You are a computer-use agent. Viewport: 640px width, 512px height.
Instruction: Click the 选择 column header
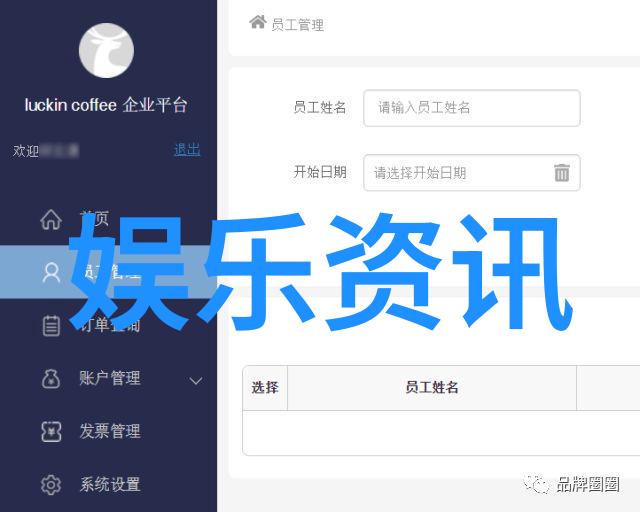click(265, 387)
